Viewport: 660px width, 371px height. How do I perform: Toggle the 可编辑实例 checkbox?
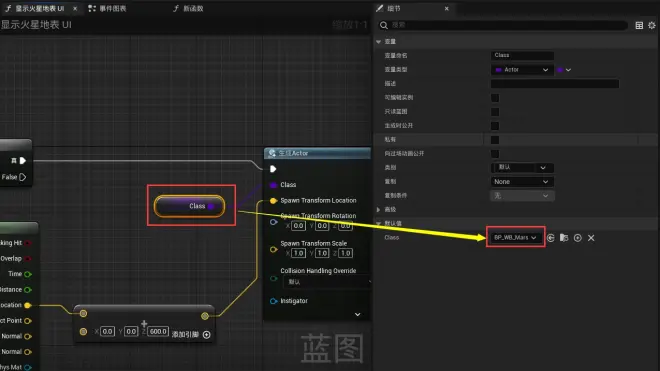(x=495, y=98)
